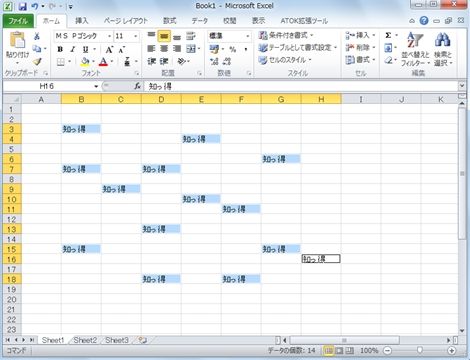Image resolution: width=470 pixels, height=360 pixels.
Task: Select cell H16 containing 知っ得
Action: (321, 259)
